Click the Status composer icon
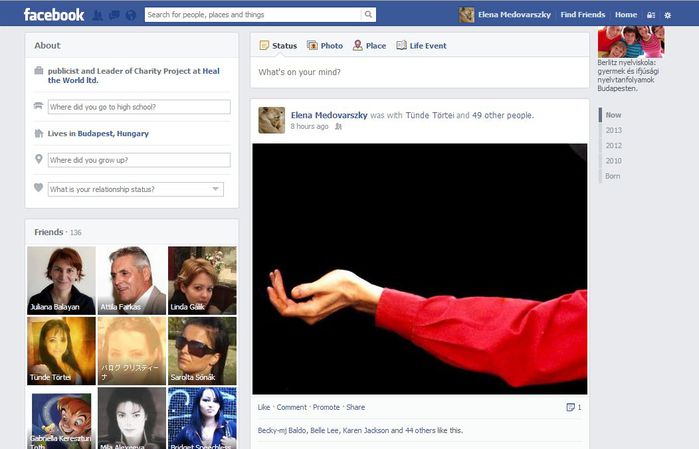The width and height of the screenshot is (699, 449). click(x=264, y=45)
